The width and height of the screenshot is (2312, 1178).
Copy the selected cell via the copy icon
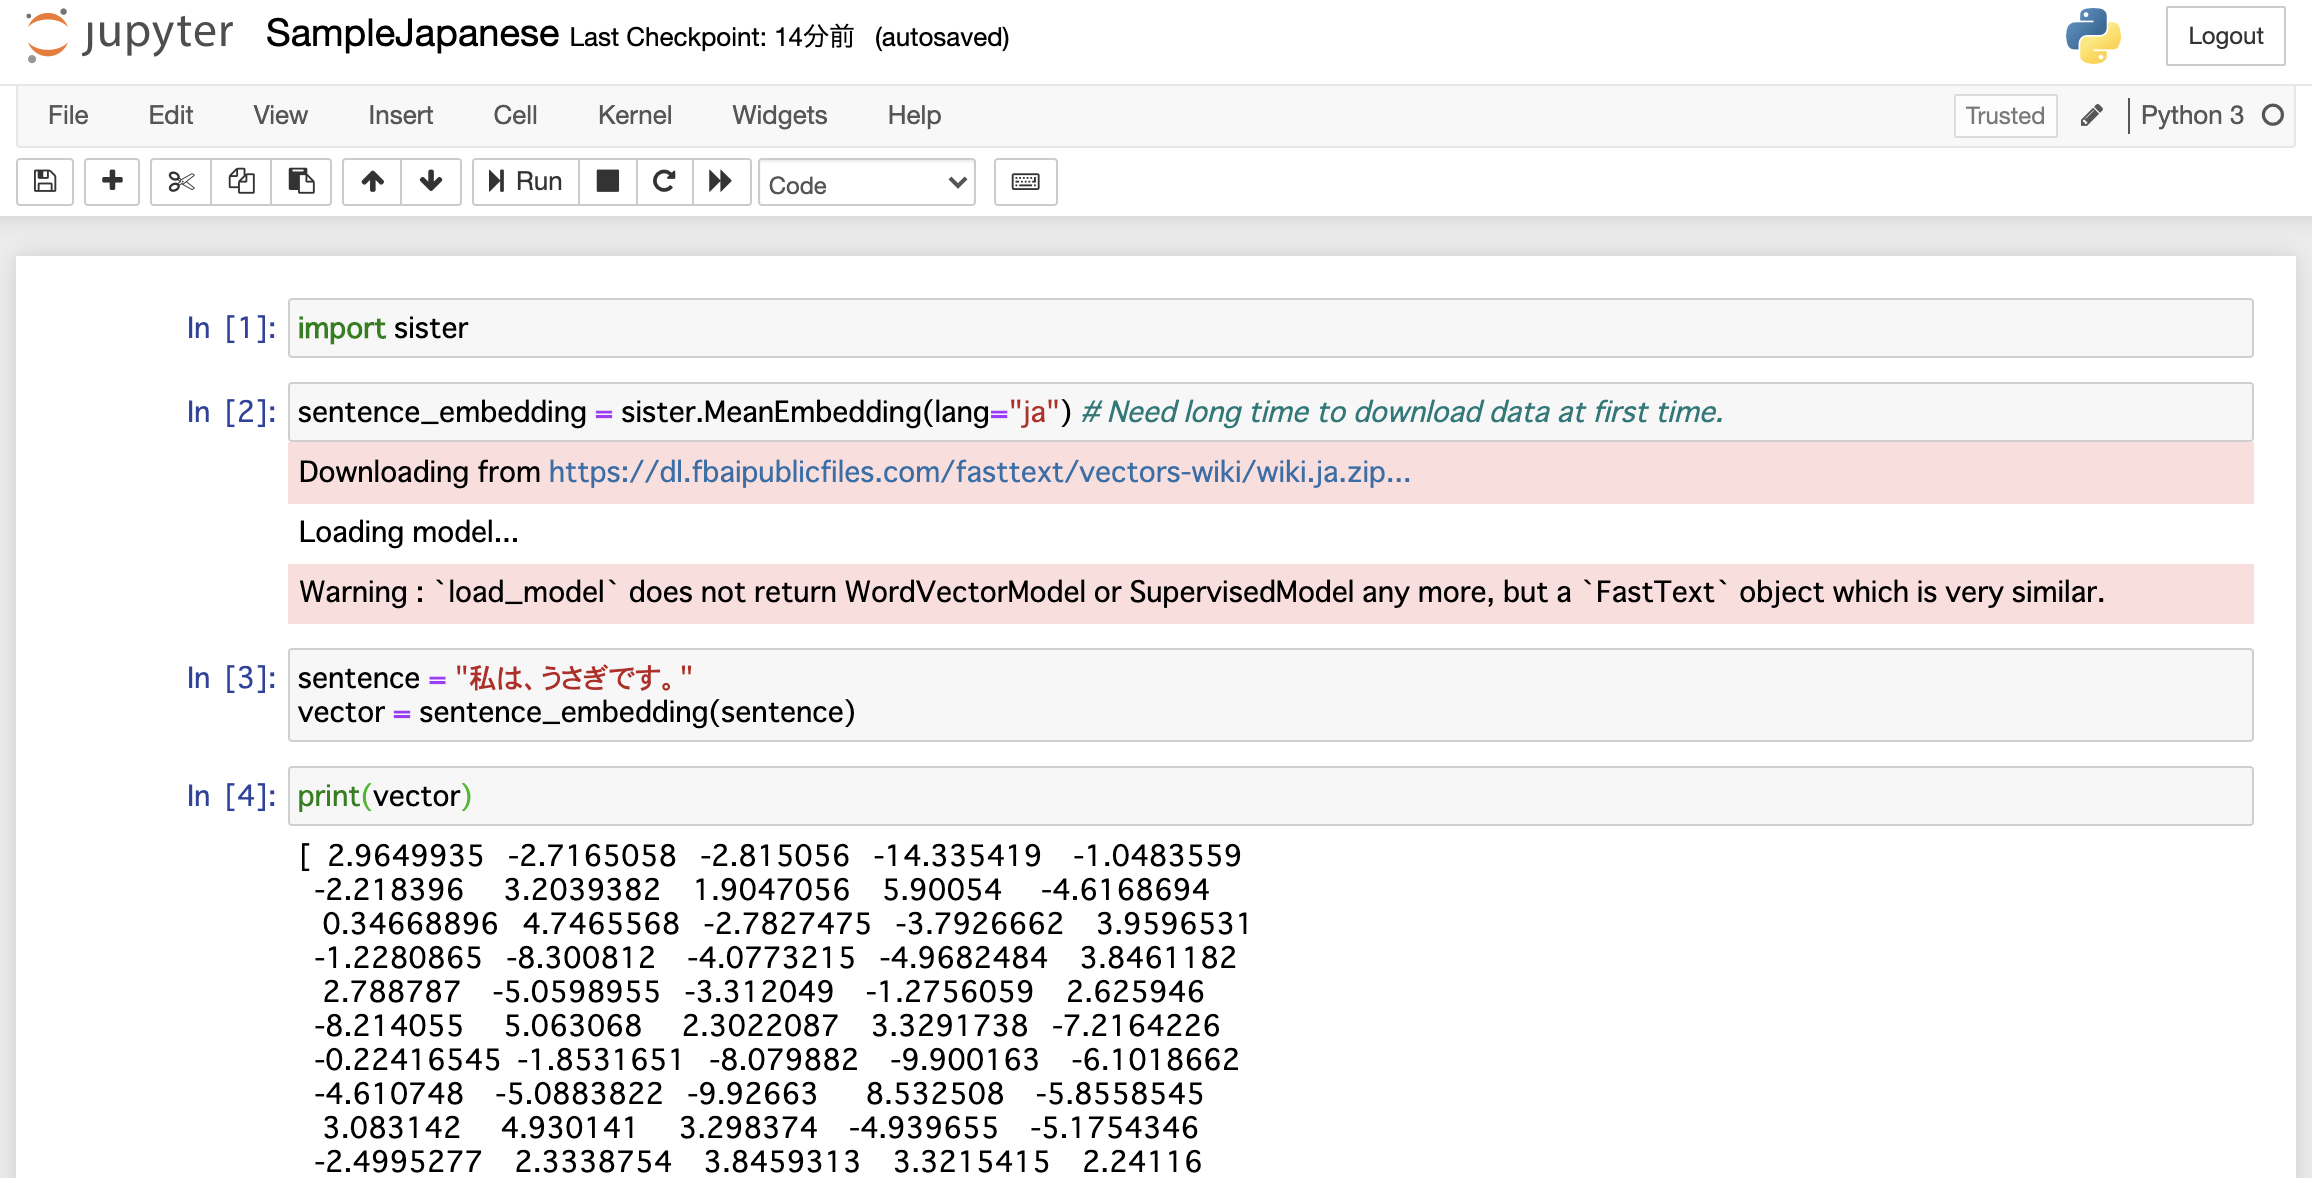click(x=240, y=181)
